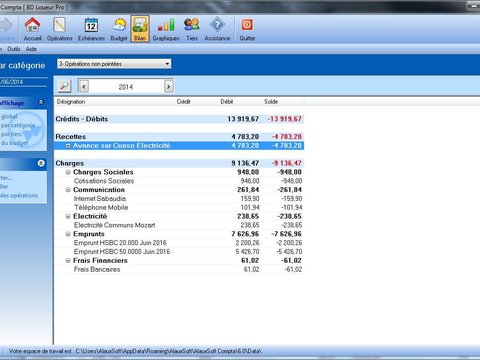Select Emprunt HSBC 20.000 Juin 2016 row
This screenshot has height=360, width=480.
pos(179,243)
